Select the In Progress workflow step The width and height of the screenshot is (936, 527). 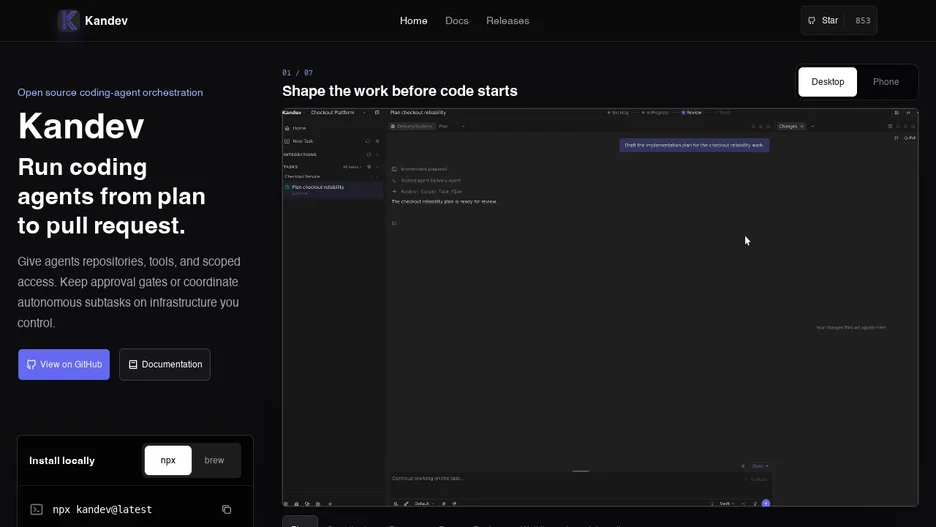pos(655,112)
